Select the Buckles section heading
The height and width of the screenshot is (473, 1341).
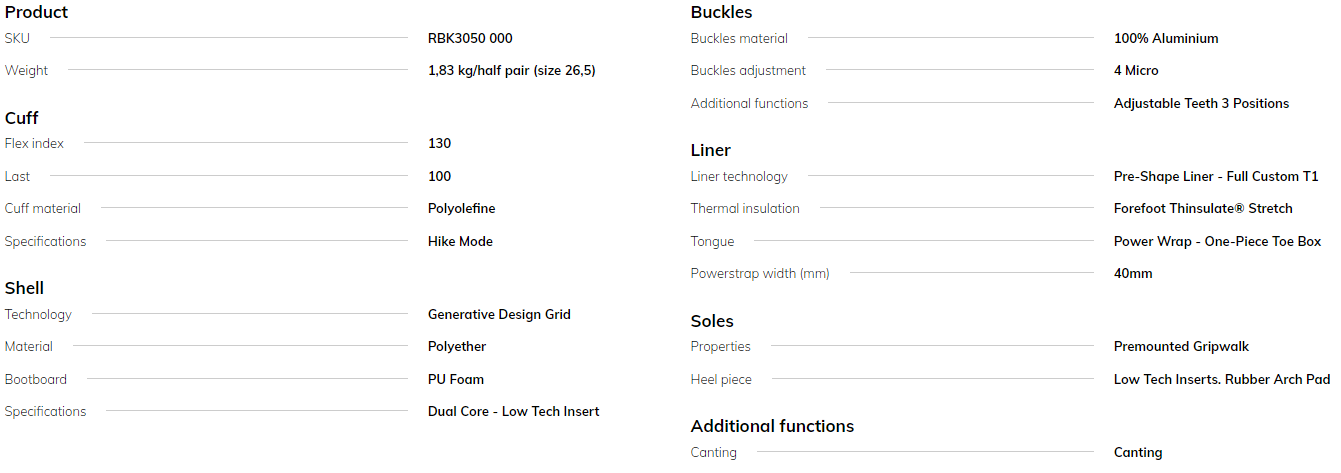point(721,12)
